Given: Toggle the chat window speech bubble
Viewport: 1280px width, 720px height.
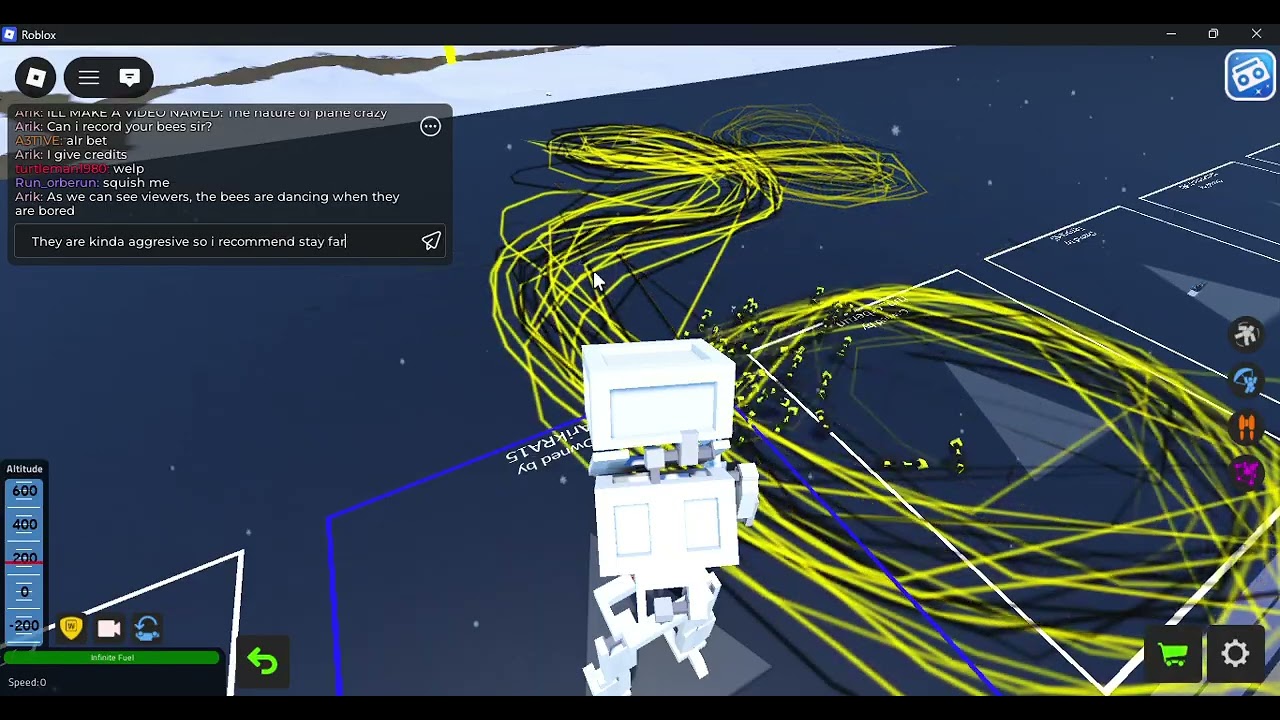Looking at the screenshot, I should (129, 77).
